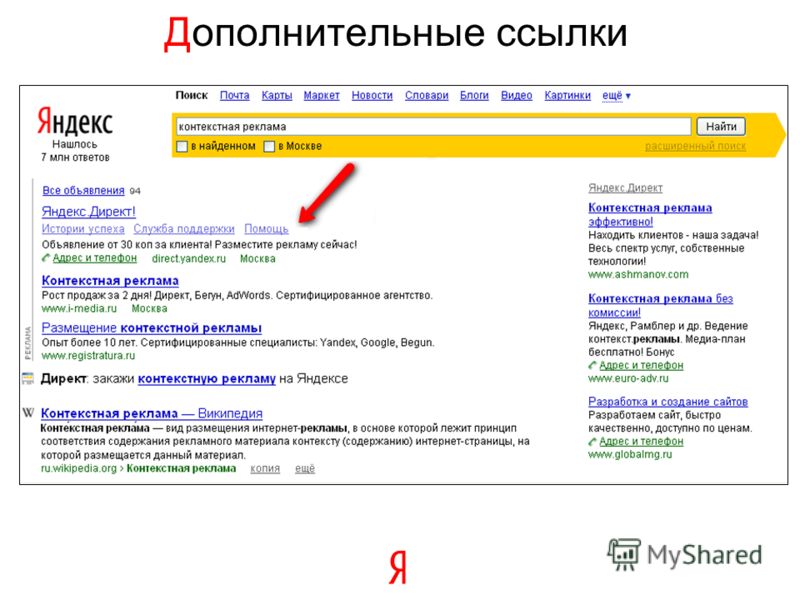This screenshot has height=600, width=800.
Task: Click the www.i-media.ru URL
Action: click(79, 309)
